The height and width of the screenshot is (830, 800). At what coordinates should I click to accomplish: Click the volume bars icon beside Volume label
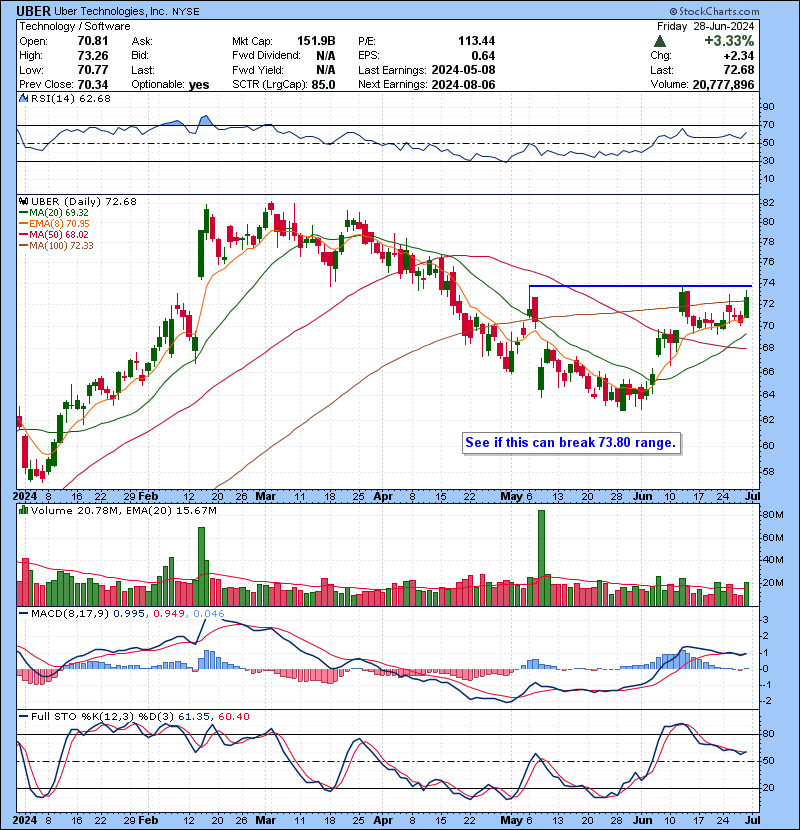click(x=23, y=510)
